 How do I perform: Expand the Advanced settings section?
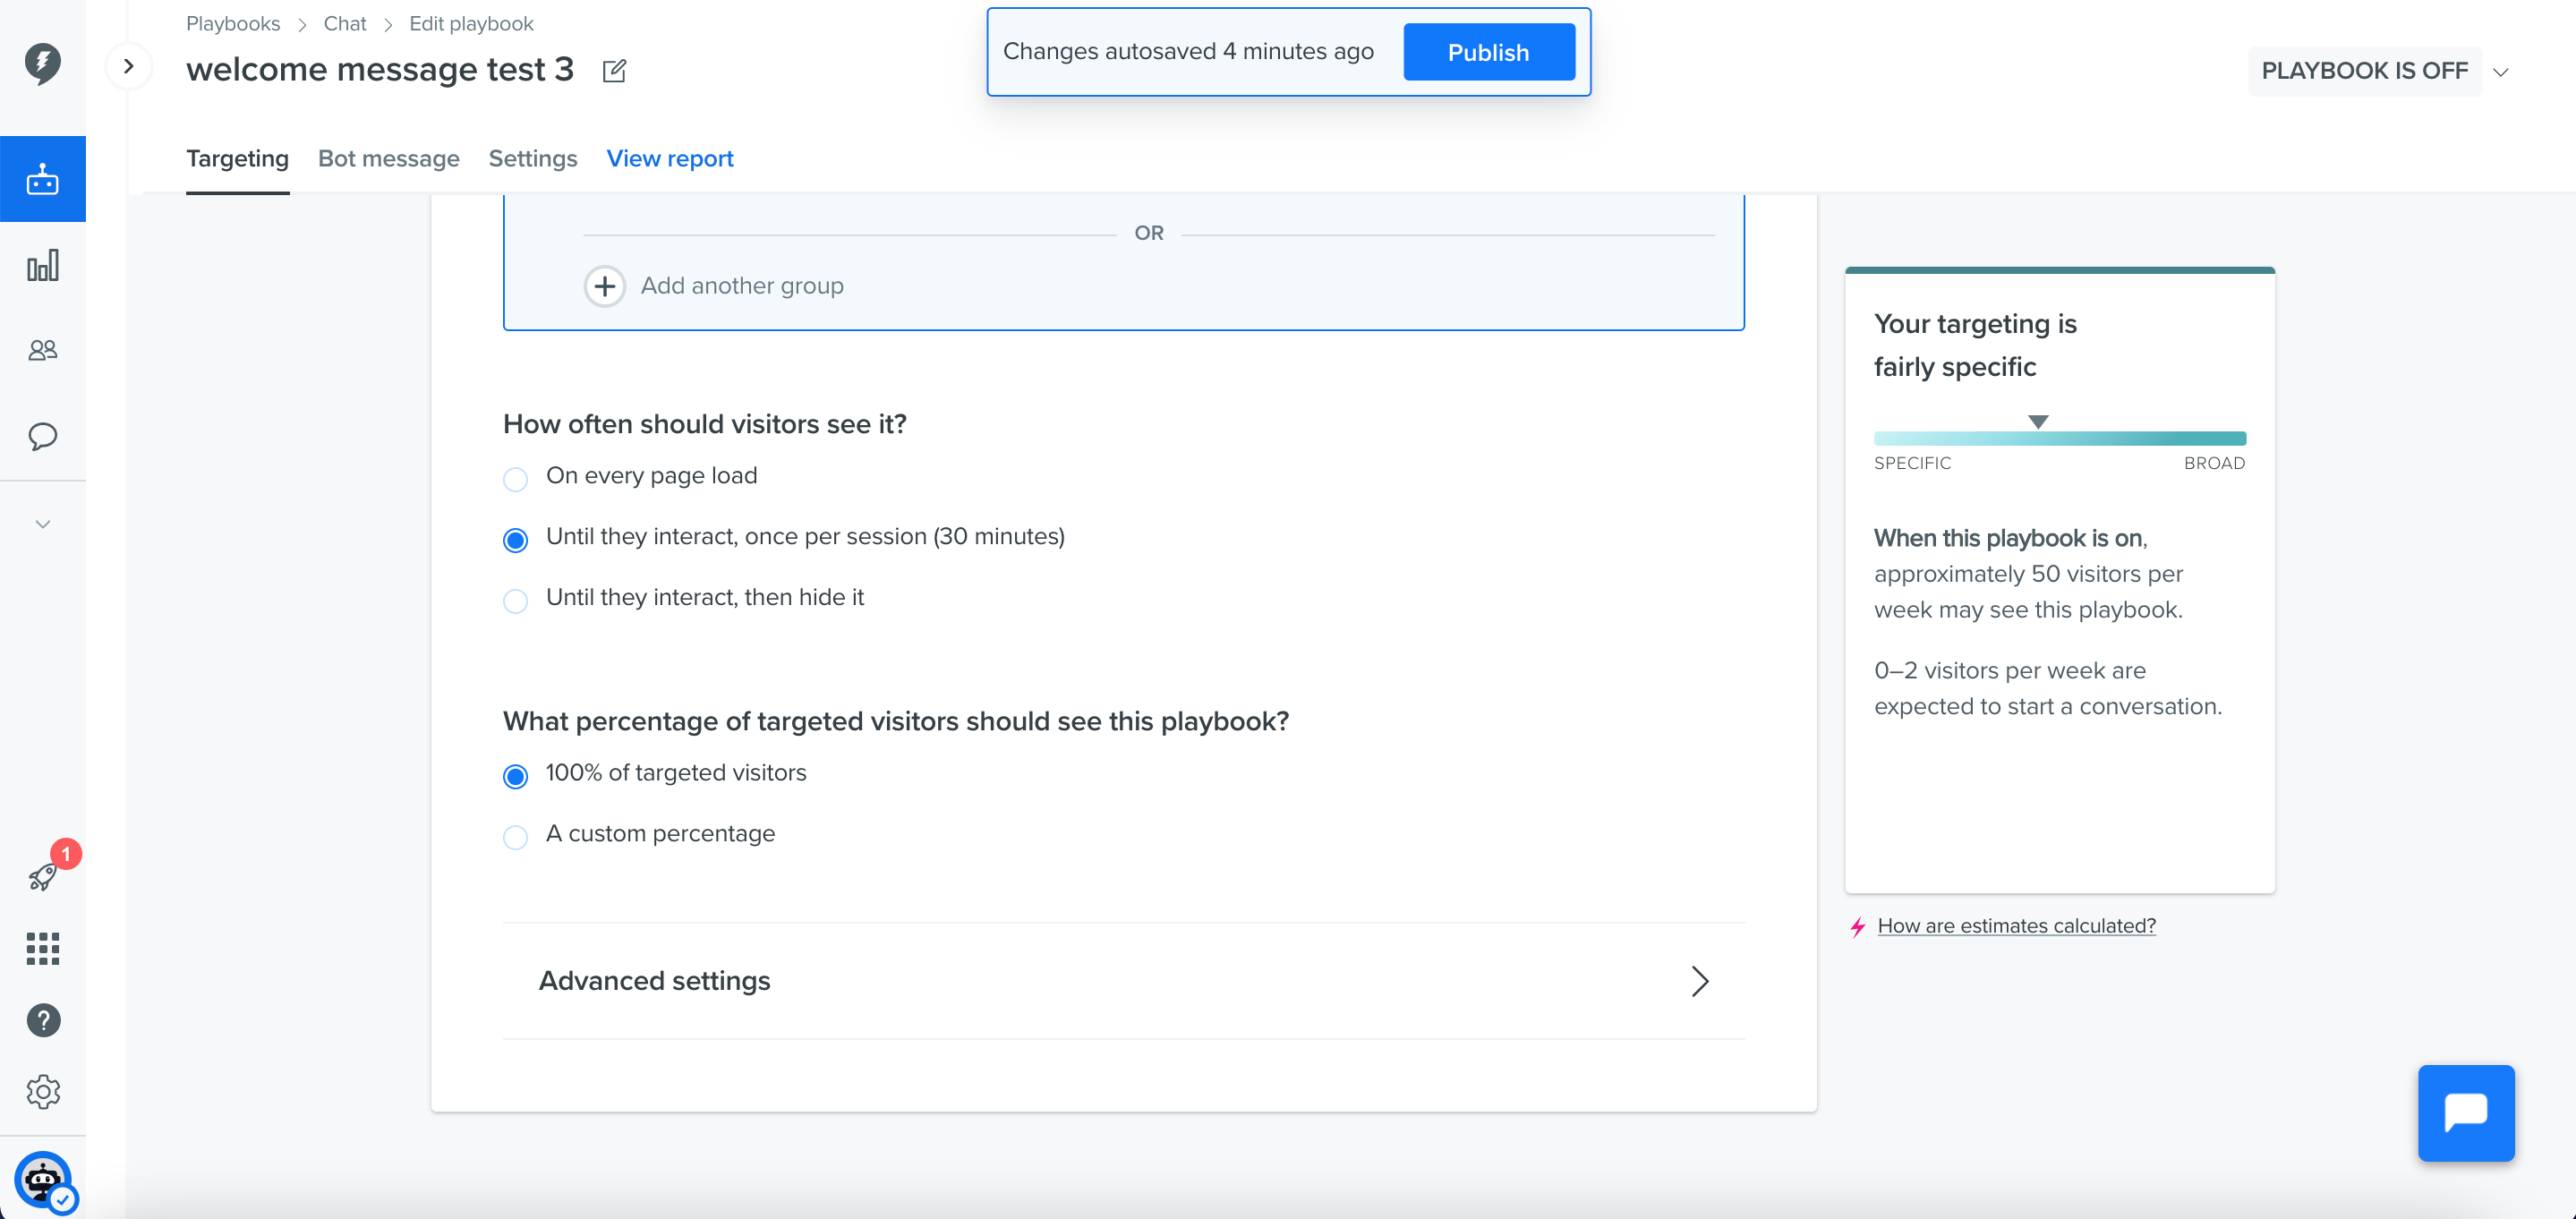point(1124,981)
